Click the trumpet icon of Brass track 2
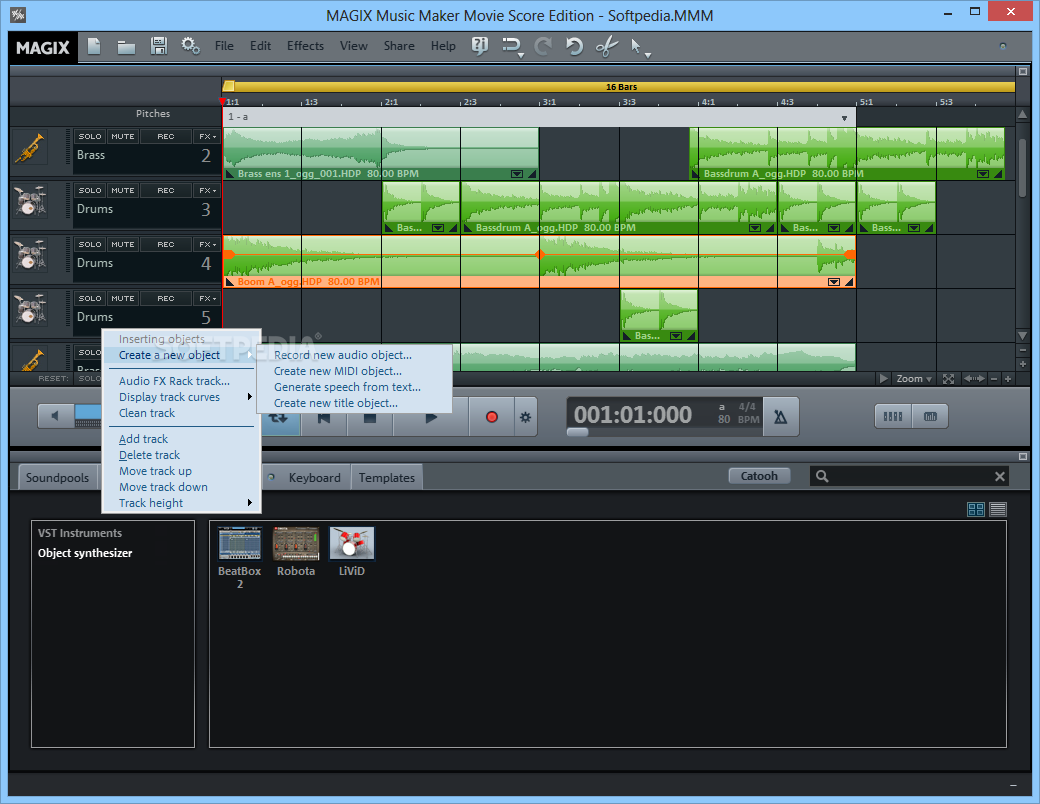Viewport: 1040px width, 804px height. pos(30,149)
